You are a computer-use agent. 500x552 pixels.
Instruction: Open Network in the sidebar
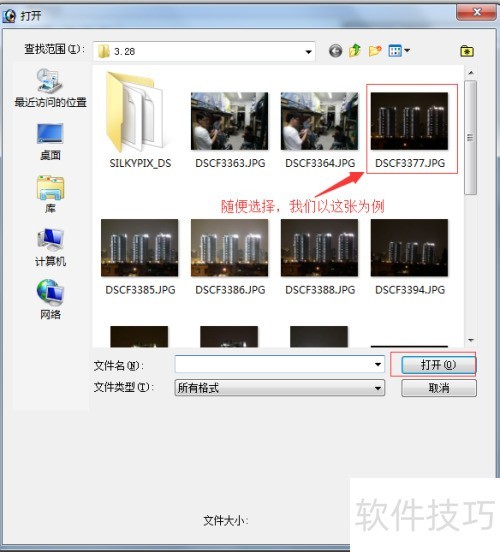pyautogui.click(x=50, y=300)
